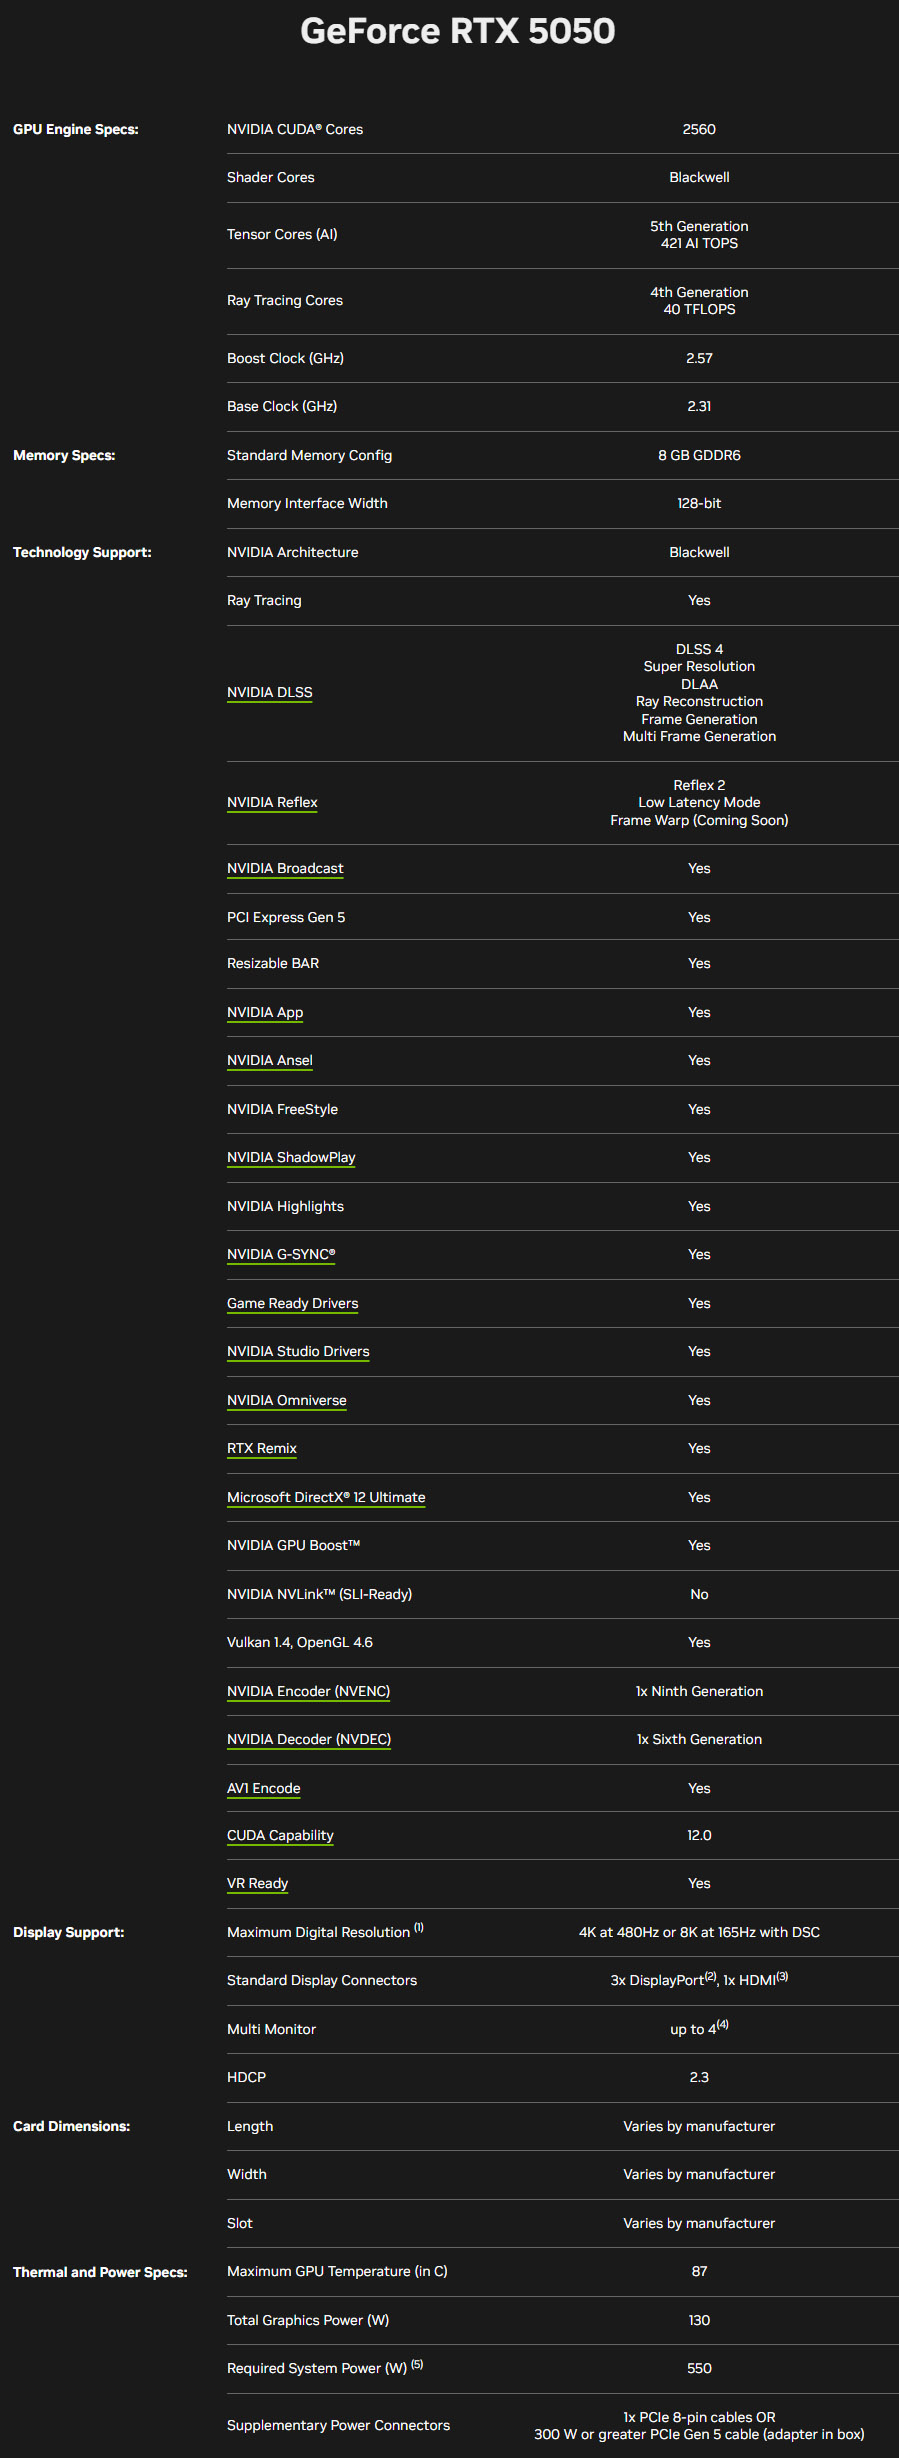Viewport: 899px width, 2458px height.
Task: Select the 40 TFLOPS value
Action: tap(699, 309)
